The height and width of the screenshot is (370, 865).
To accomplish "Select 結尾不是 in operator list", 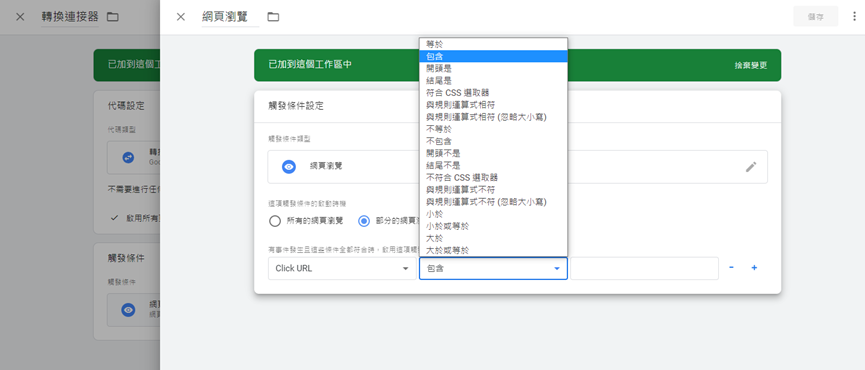I will click(493, 165).
